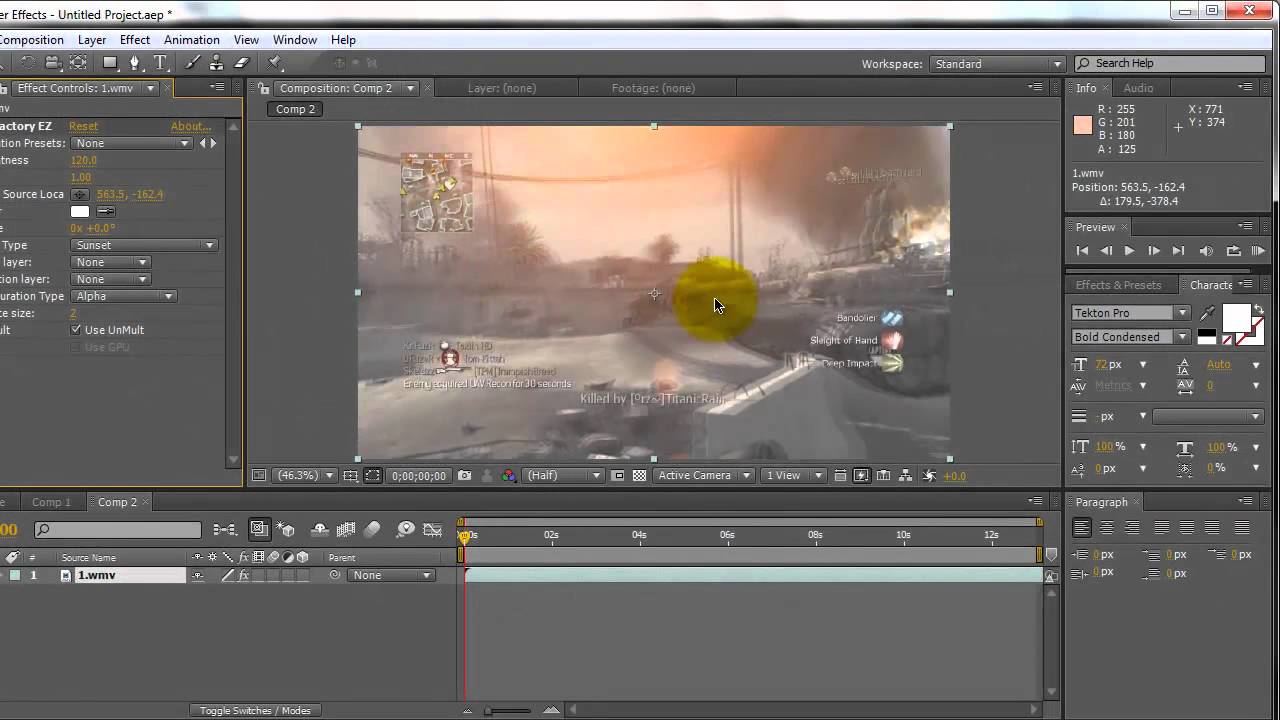Toggle the Preview audio mute button
Image resolution: width=1280 pixels, height=720 pixels.
coord(1206,251)
